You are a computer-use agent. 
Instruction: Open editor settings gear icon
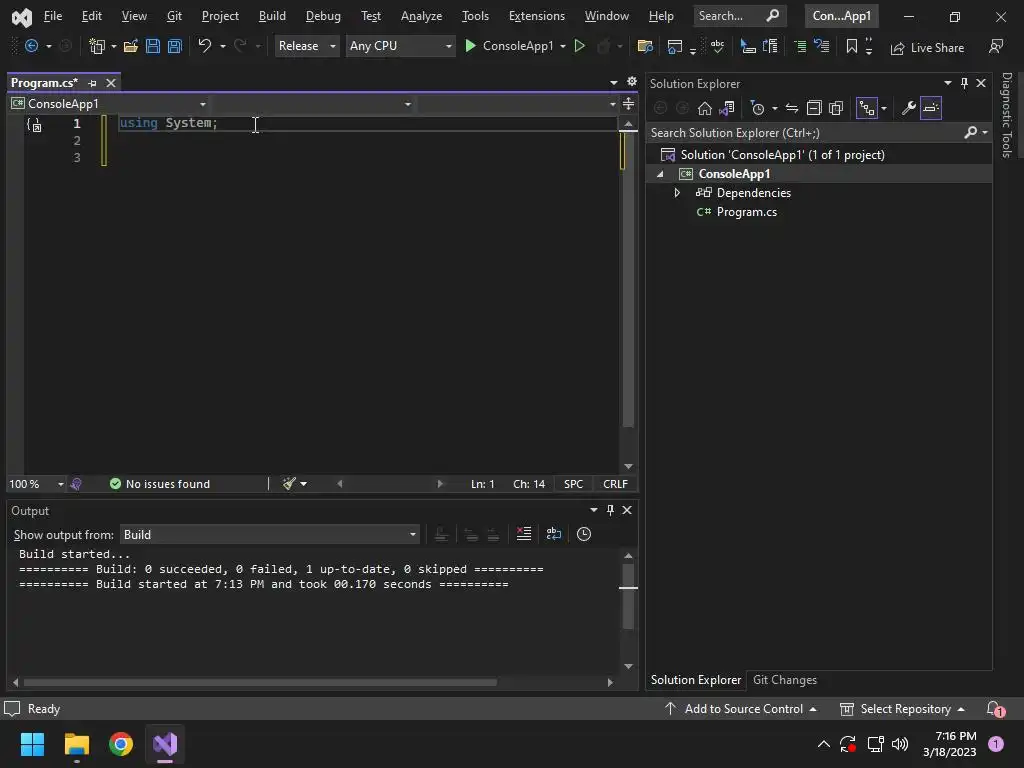point(632,82)
